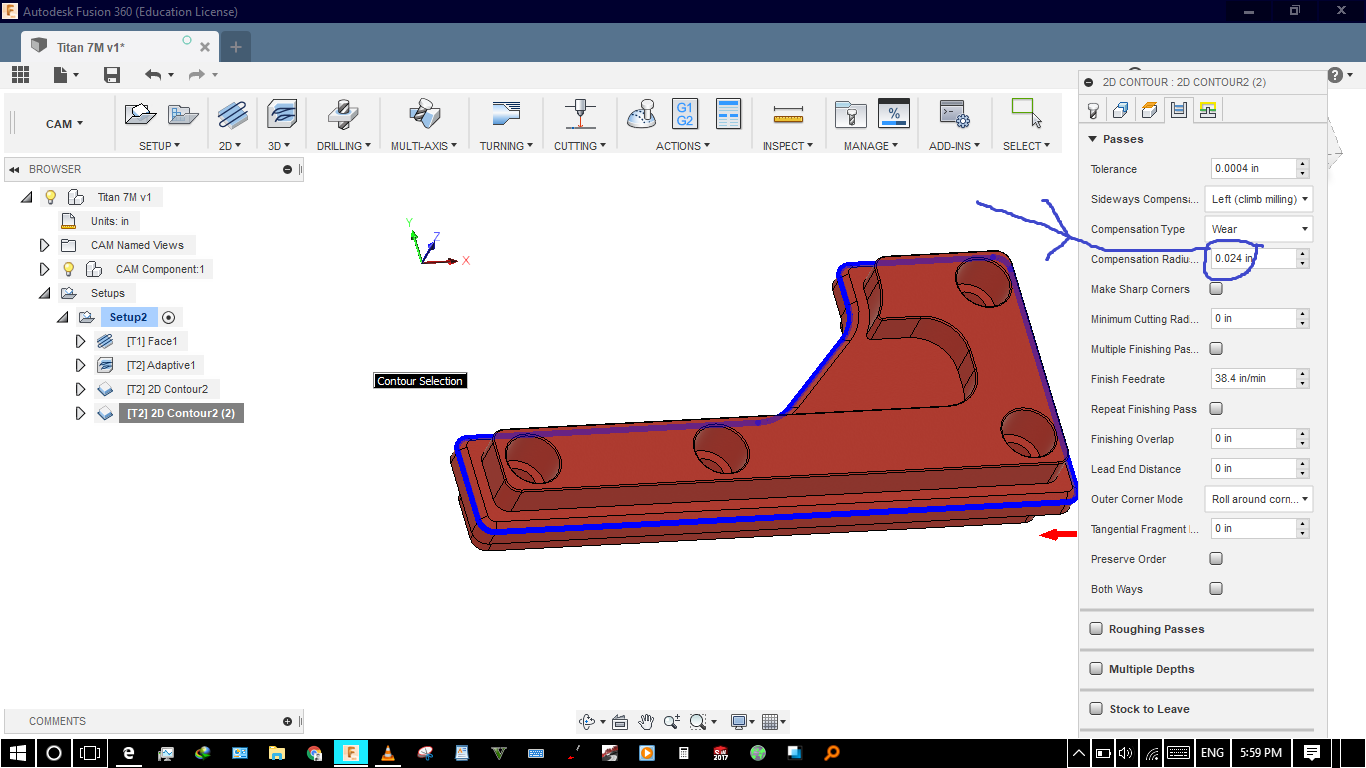Open the Compensation Type dropdown

tap(1258, 229)
